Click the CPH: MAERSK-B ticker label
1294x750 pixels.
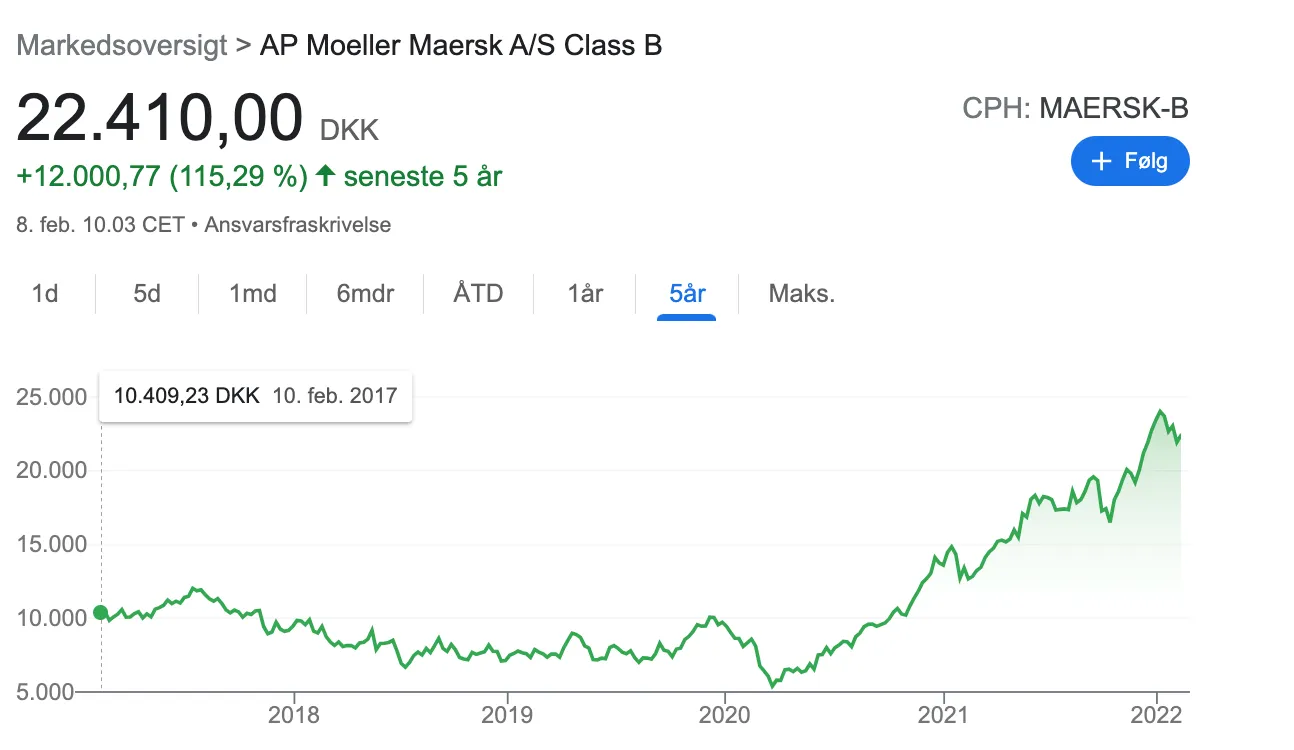click(x=1075, y=108)
